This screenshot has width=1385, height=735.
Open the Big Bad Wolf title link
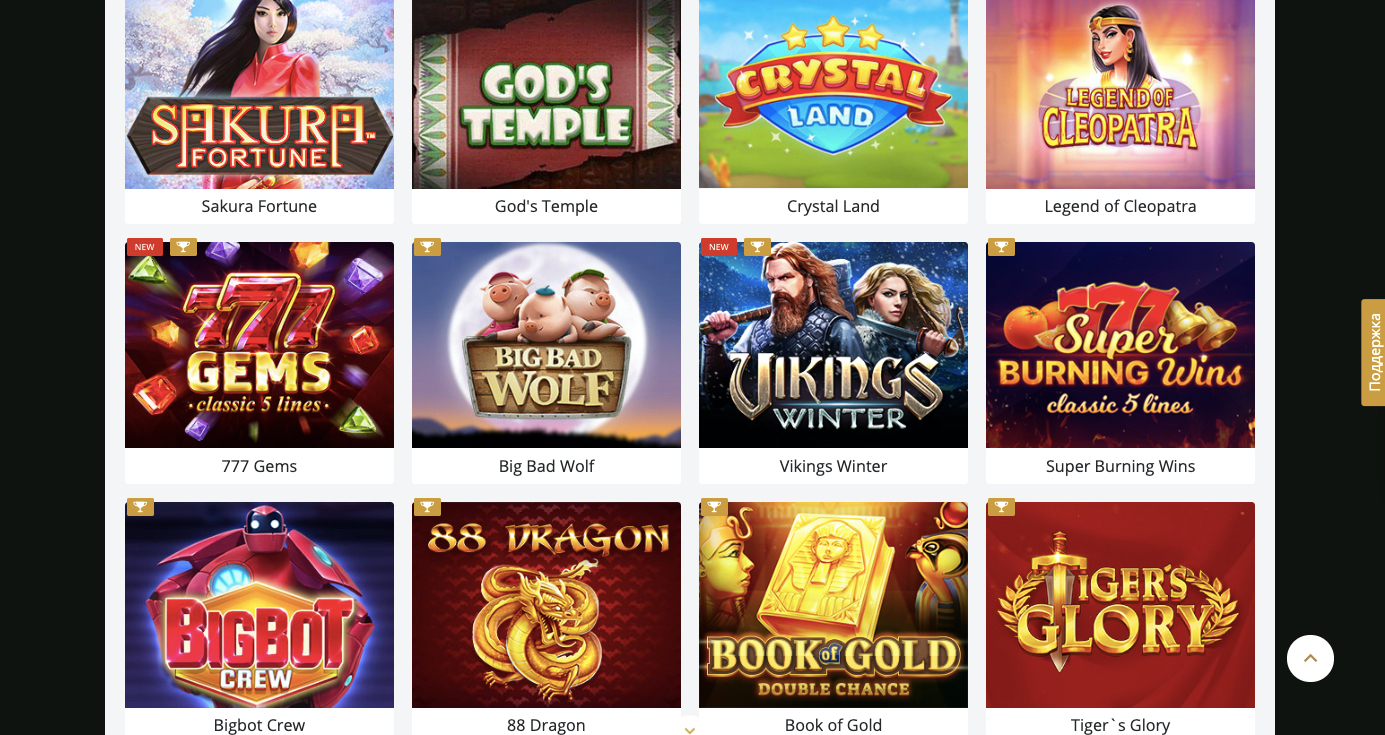[x=546, y=466]
